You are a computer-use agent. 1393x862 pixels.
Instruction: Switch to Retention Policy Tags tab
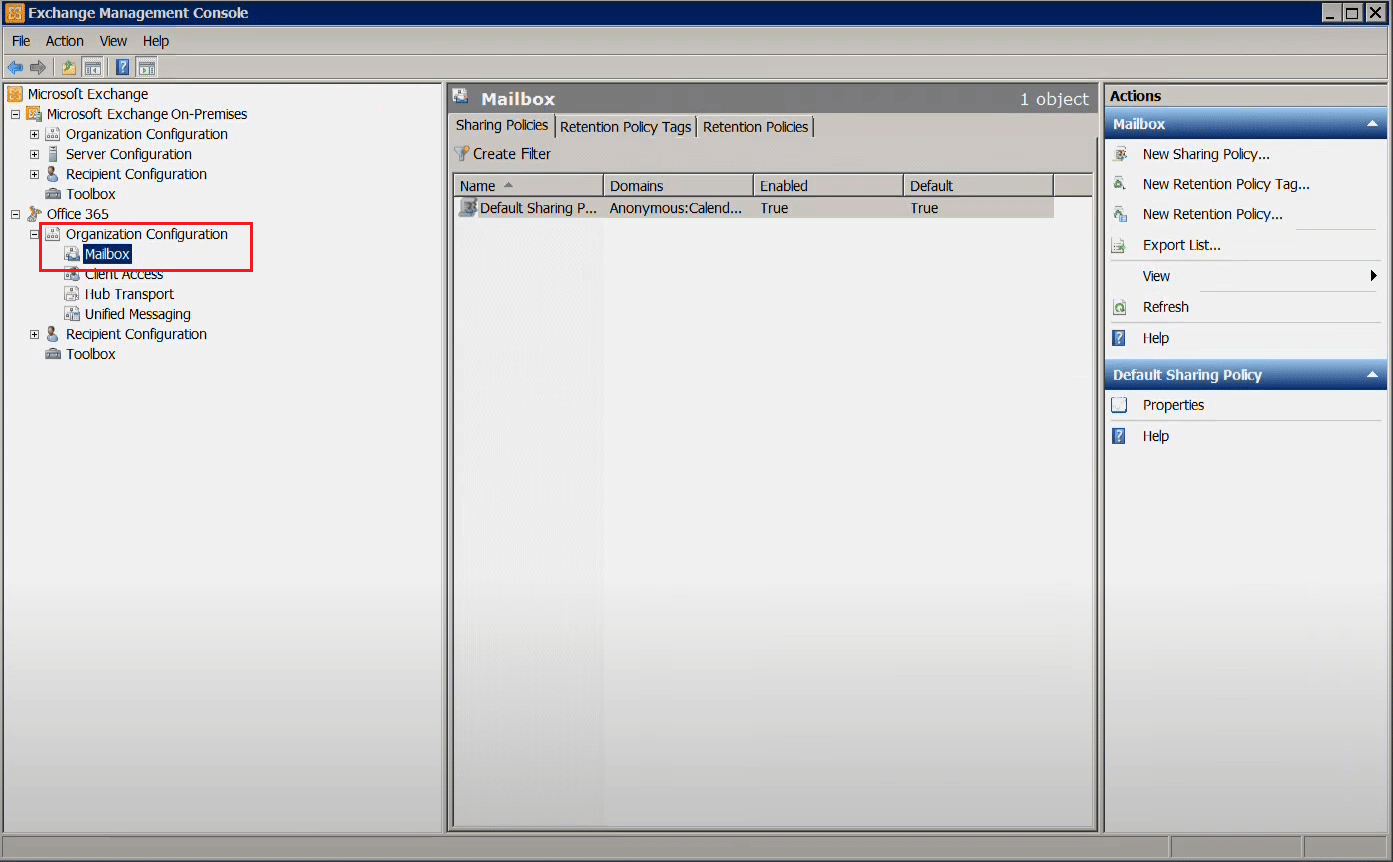pyautogui.click(x=625, y=127)
